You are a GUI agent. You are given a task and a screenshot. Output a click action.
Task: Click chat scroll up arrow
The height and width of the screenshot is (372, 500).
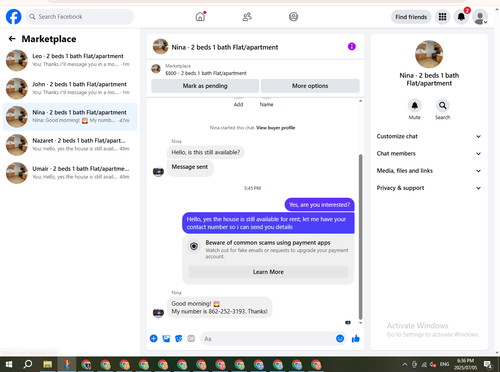click(x=360, y=101)
